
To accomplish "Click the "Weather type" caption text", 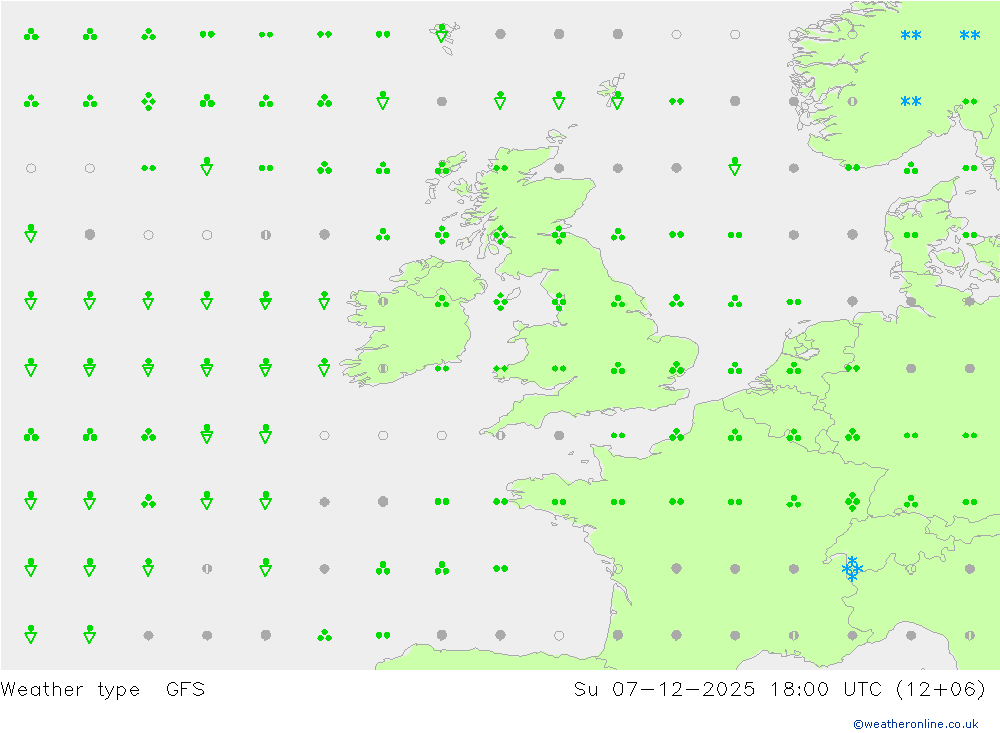I will (70, 690).
